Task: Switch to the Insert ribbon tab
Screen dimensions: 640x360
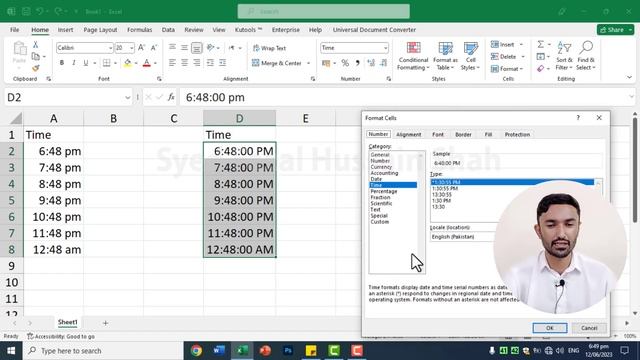Action: [65, 30]
